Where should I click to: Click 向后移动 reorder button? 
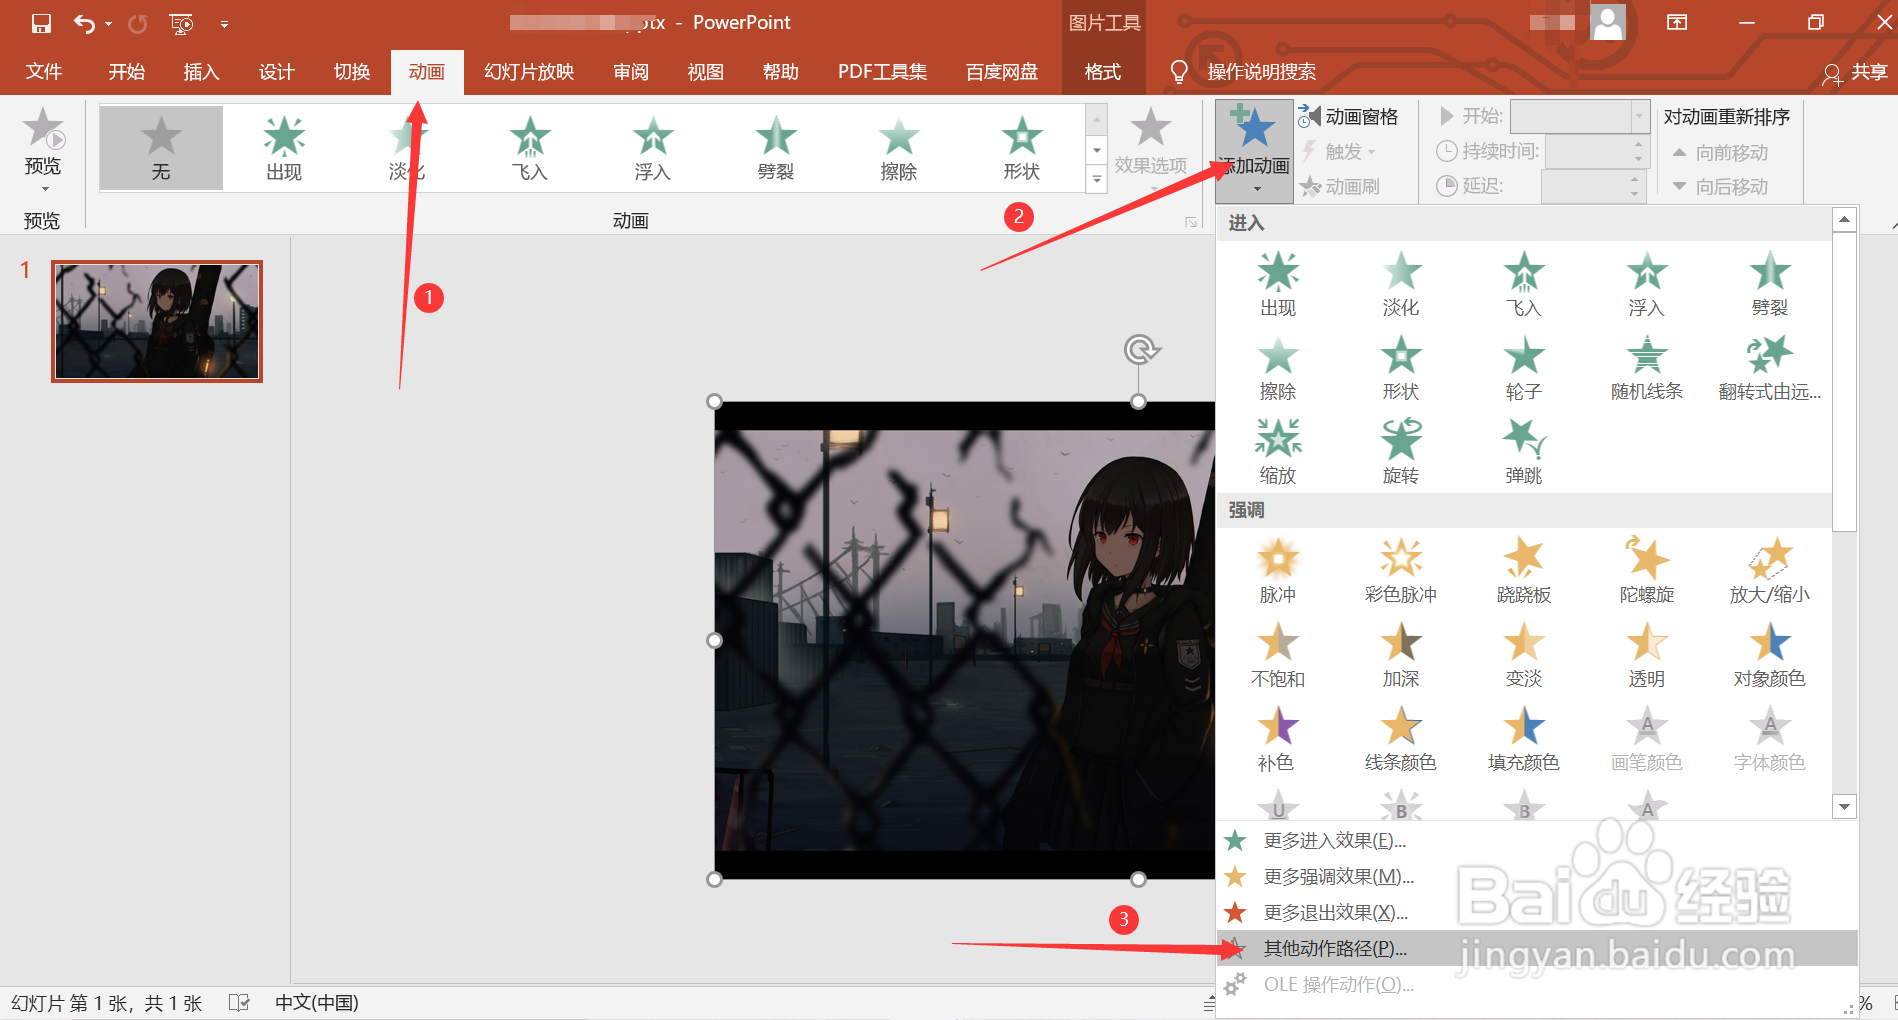1720,187
